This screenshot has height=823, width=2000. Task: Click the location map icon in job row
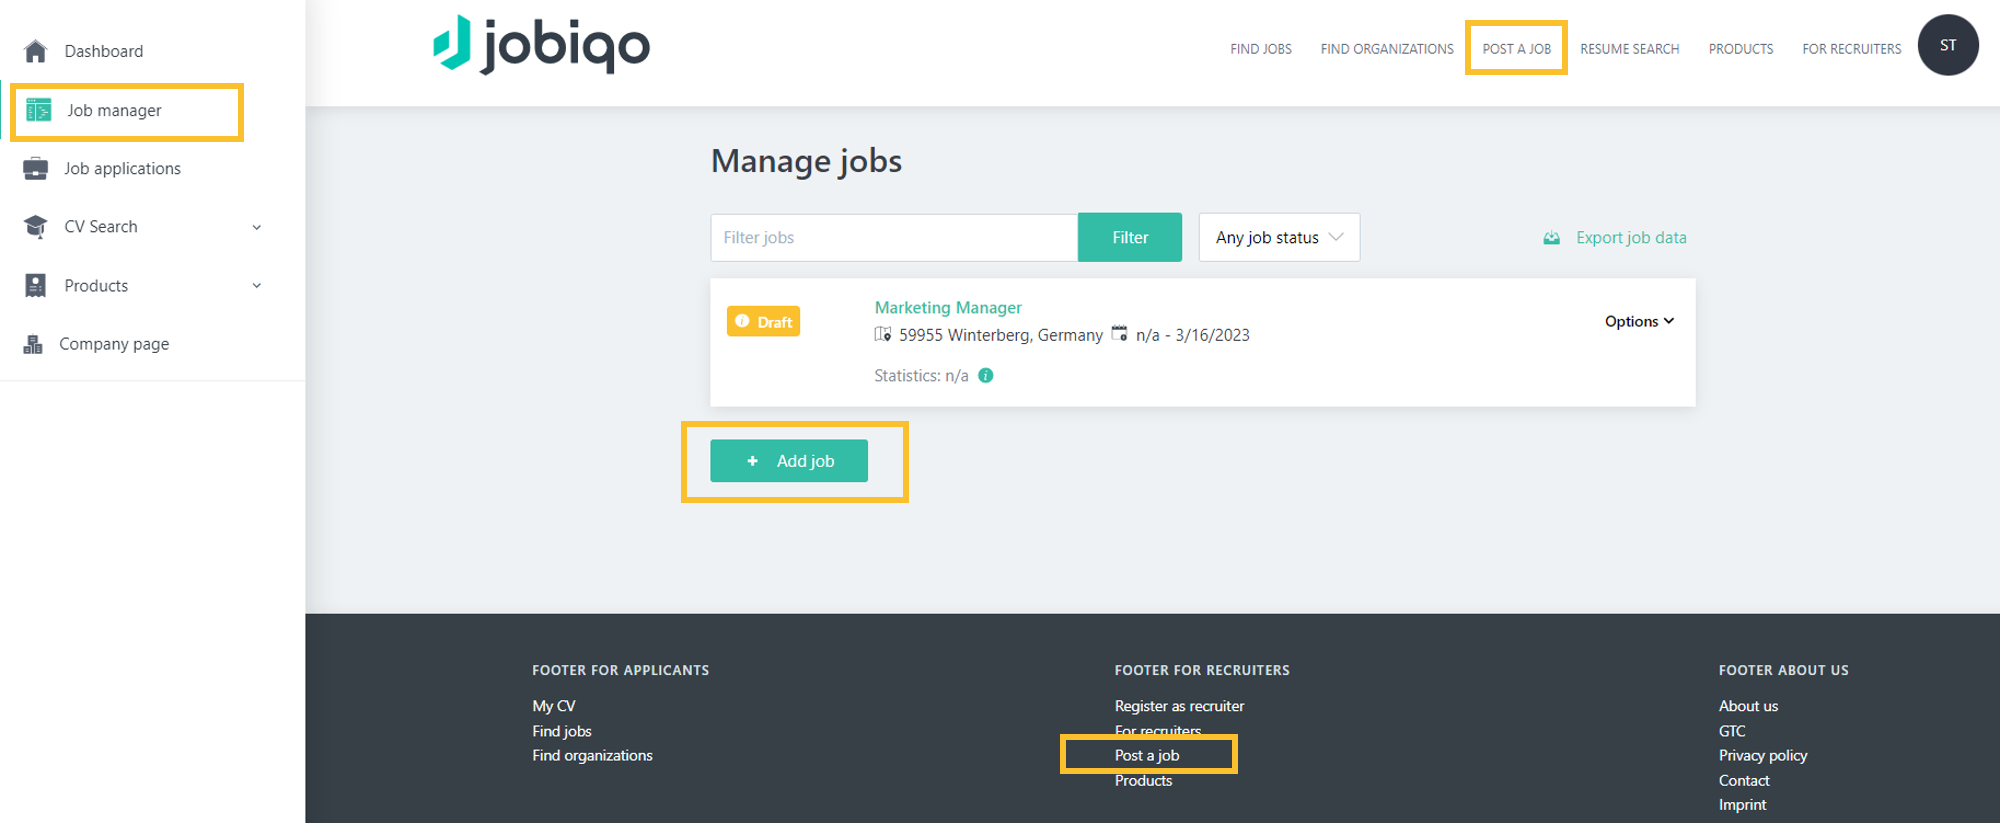pyautogui.click(x=883, y=334)
